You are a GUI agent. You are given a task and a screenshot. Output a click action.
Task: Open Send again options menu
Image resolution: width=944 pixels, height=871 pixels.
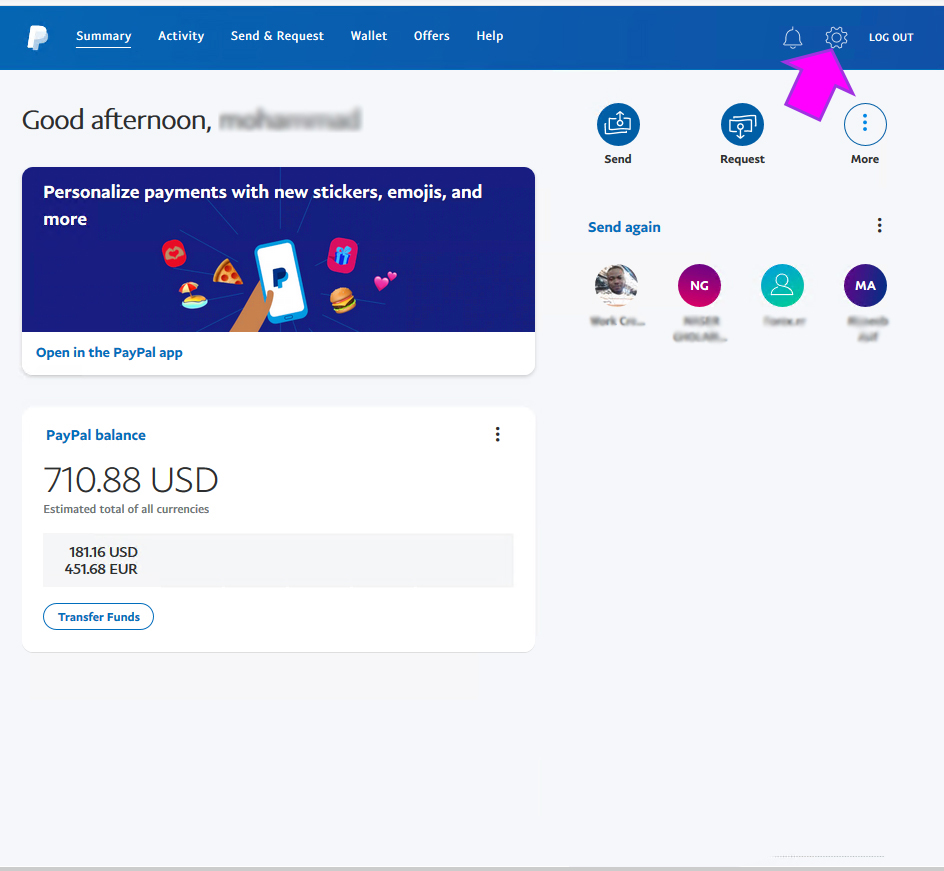click(879, 226)
